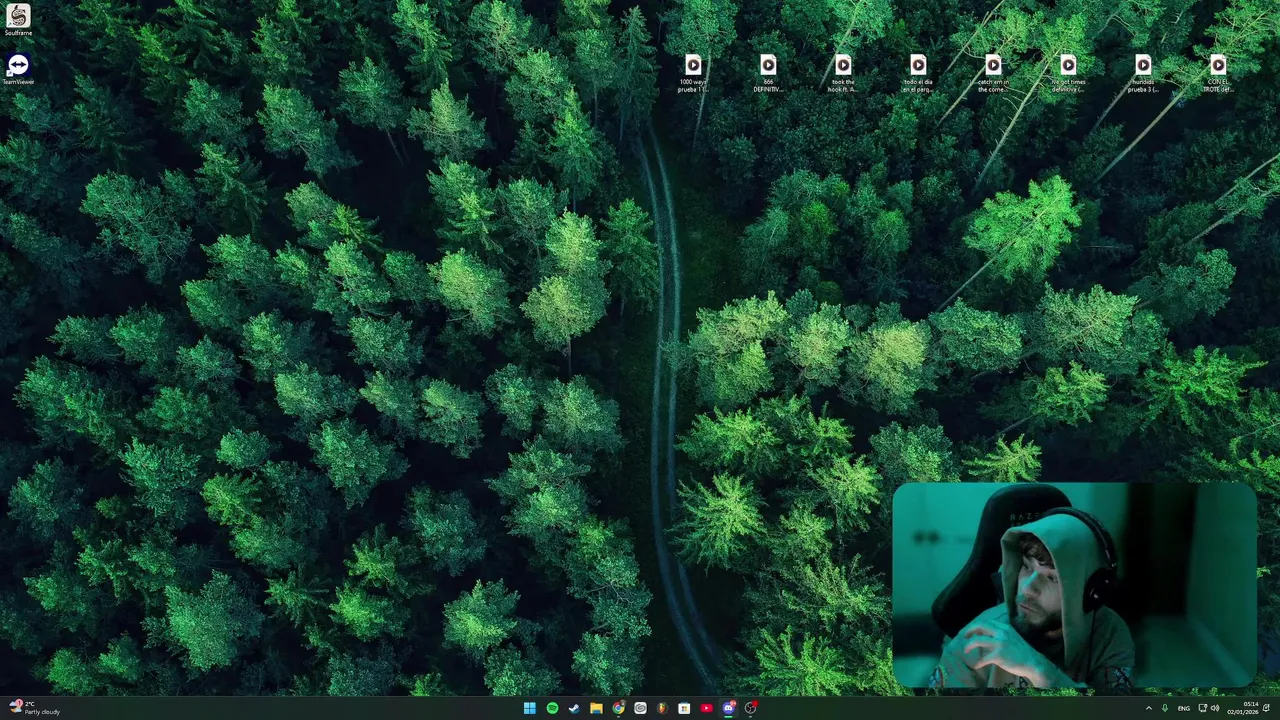Open the Windows Start menu

click(x=530, y=708)
